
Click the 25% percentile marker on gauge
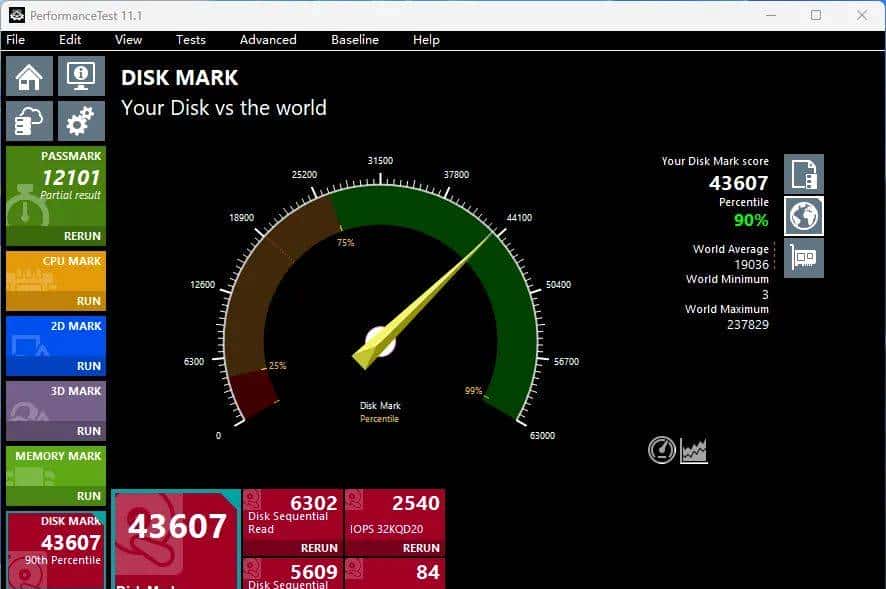point(277,366)
